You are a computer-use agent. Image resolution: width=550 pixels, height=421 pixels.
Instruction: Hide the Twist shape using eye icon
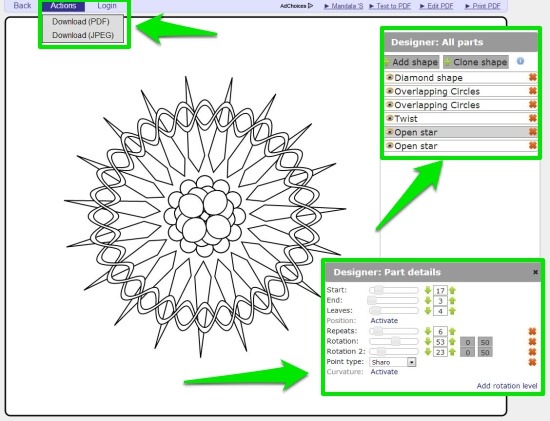(389, 118)
